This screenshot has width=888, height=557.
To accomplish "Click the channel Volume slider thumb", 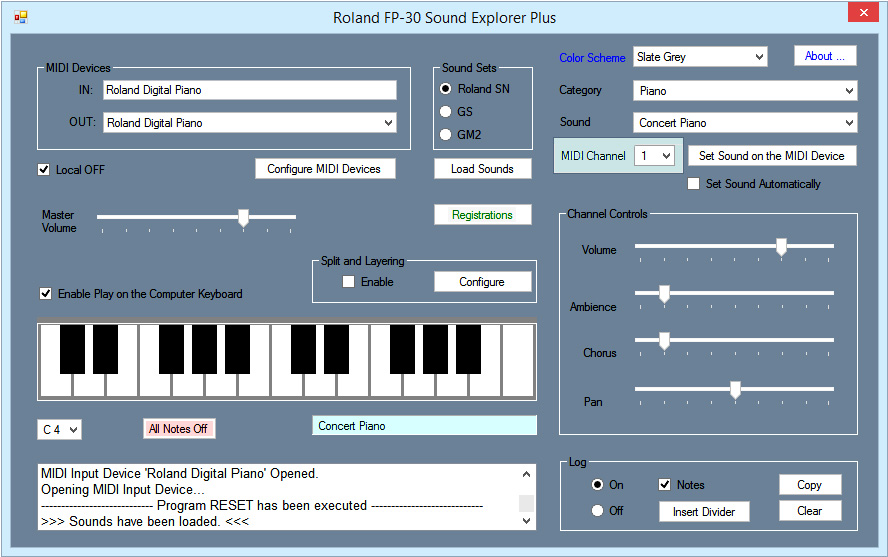I will coord(782,247).
